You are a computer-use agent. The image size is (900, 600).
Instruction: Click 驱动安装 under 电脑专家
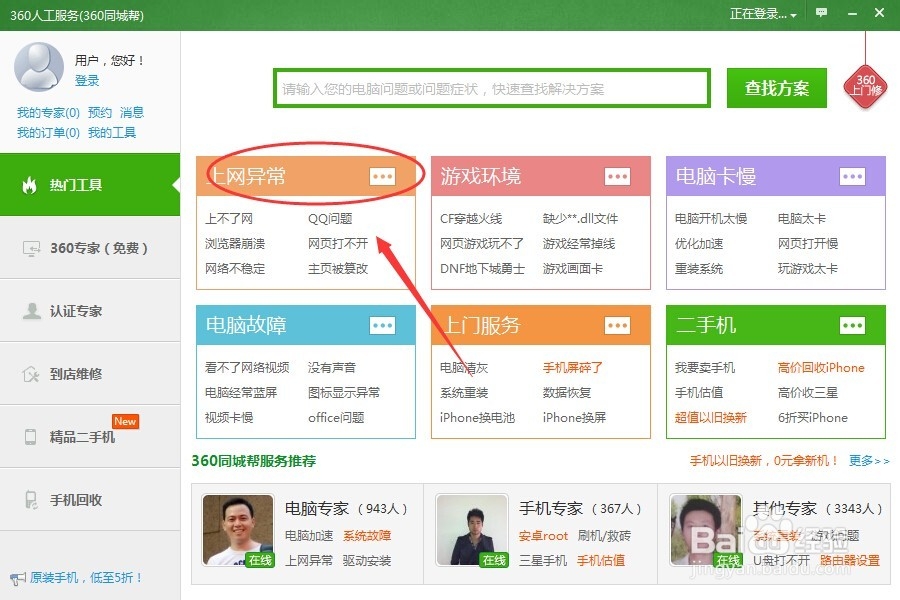(x=367, y=560)
